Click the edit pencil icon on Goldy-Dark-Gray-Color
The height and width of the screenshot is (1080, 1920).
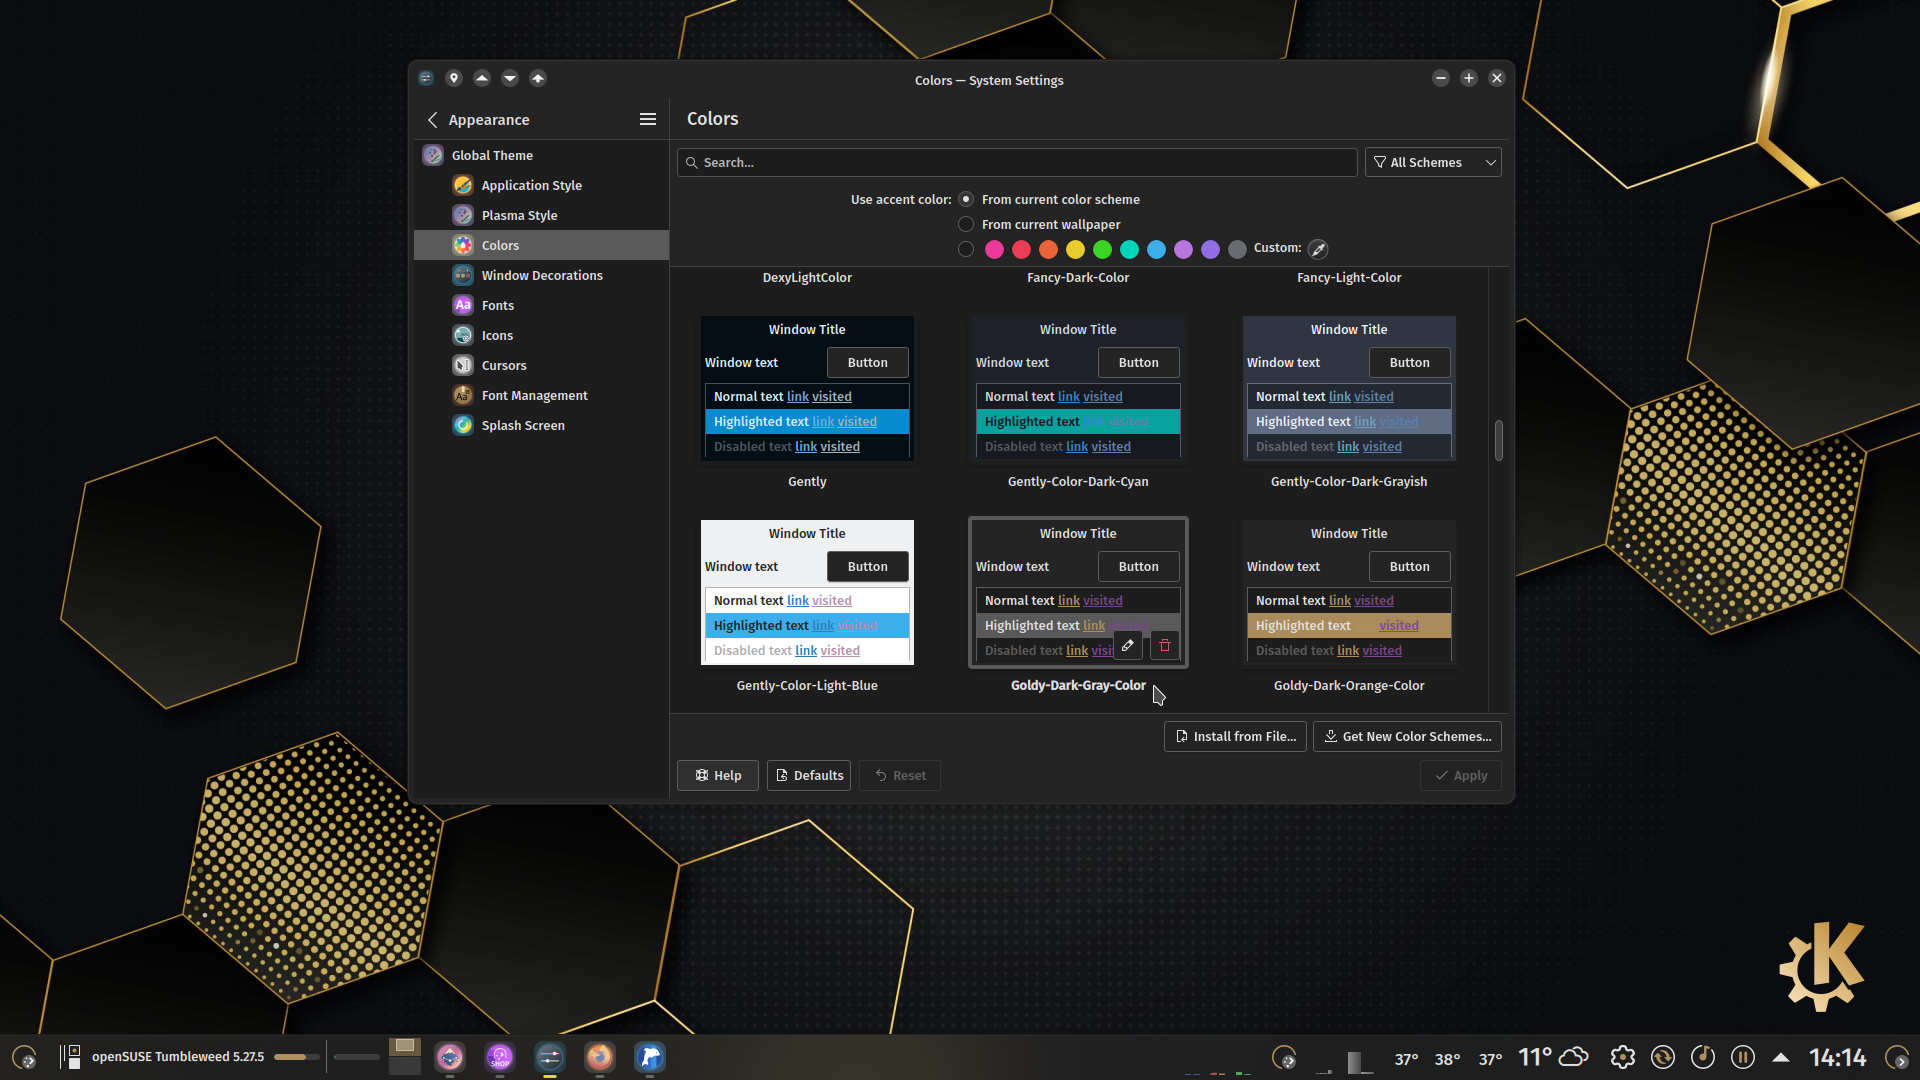[1127, 646]
